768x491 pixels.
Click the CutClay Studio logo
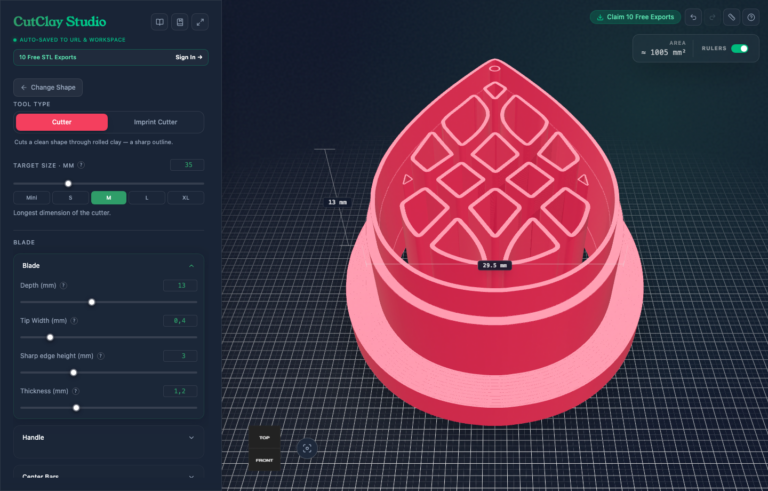(60, 22)
